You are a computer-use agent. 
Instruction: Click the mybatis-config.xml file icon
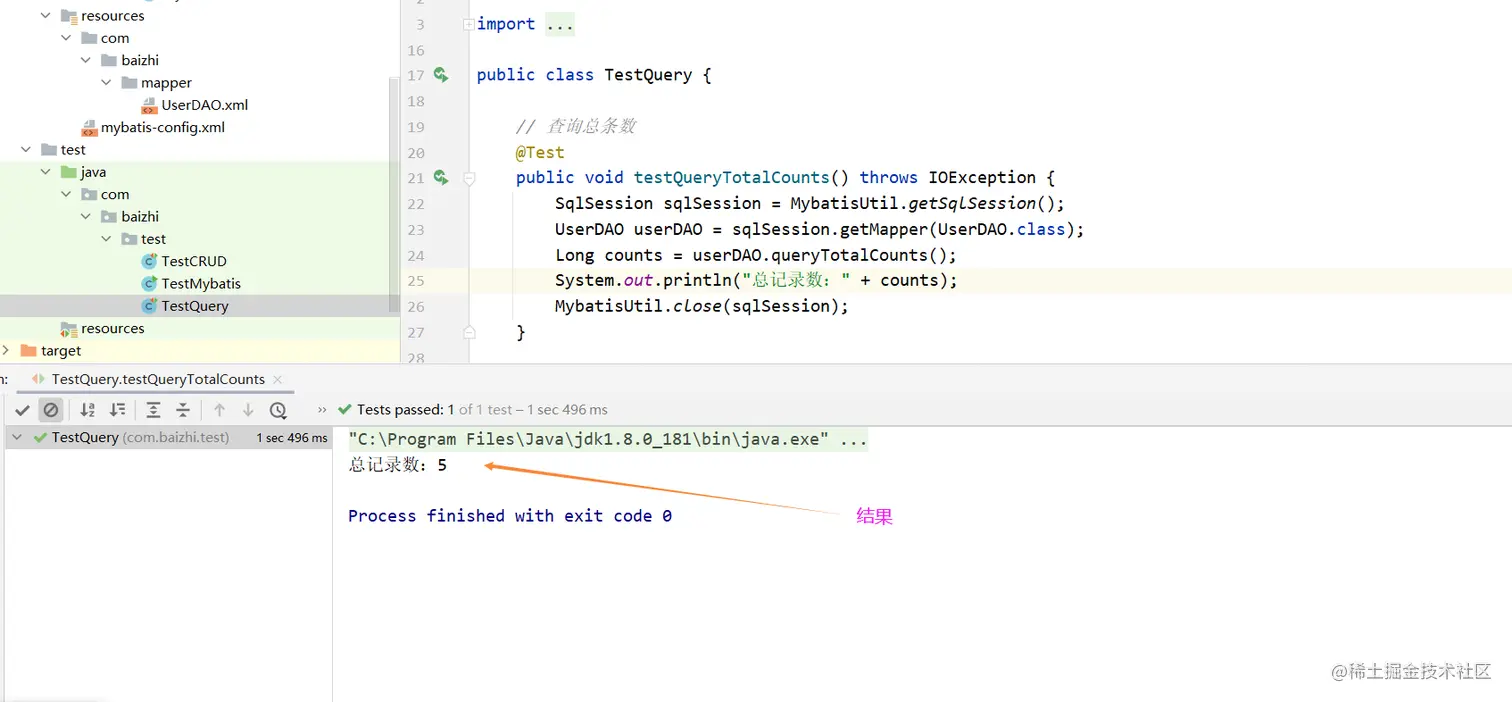coord(89,128)
